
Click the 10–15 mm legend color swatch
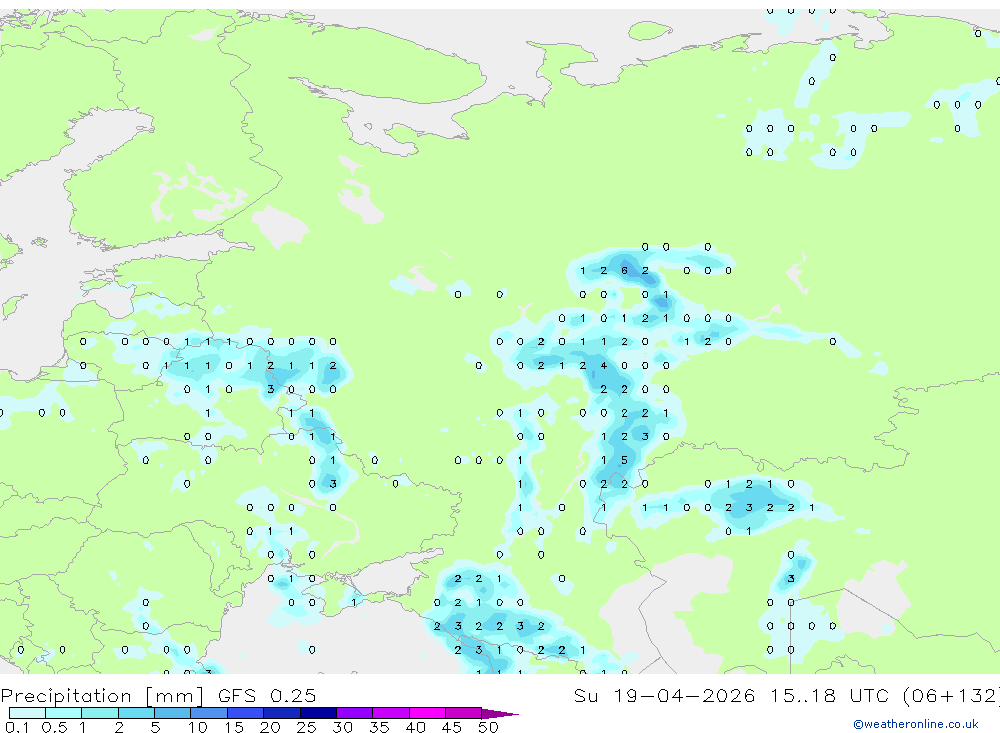pyautogui.click(x=209, y=713)
